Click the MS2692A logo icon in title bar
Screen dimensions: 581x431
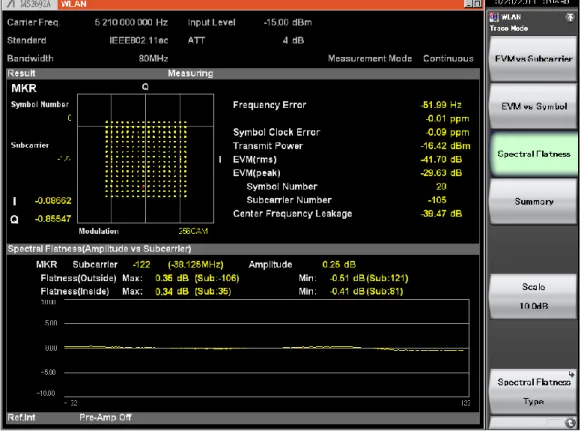(x=11, y=4)
